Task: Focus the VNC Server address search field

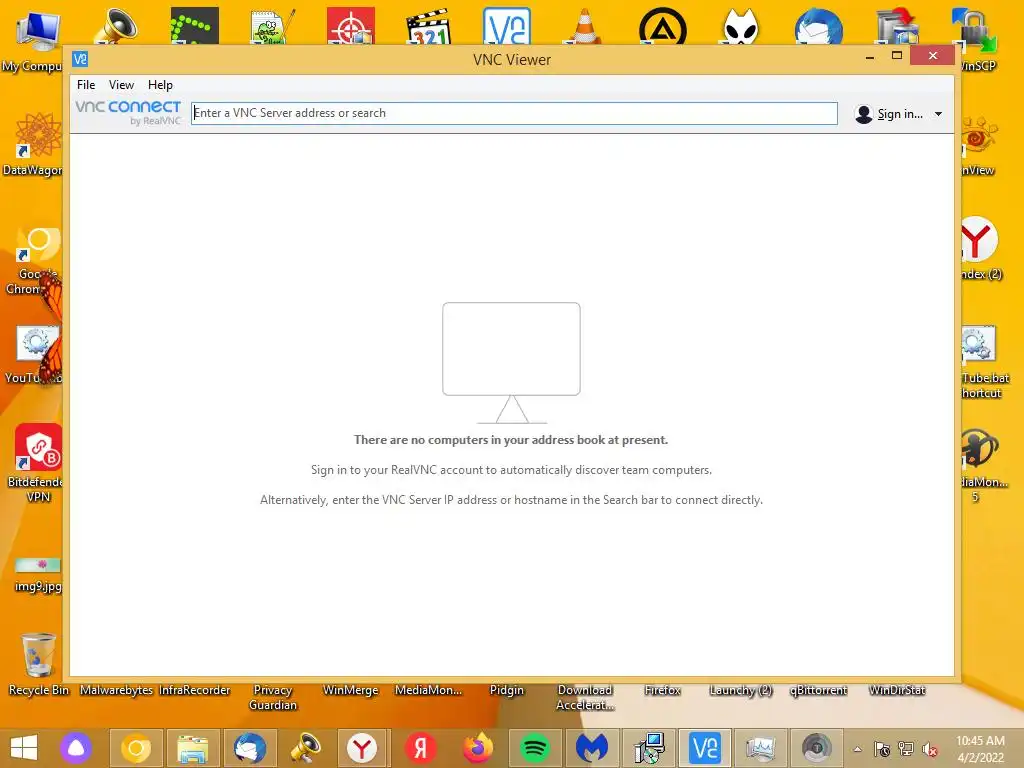Action: click(514, 113)
